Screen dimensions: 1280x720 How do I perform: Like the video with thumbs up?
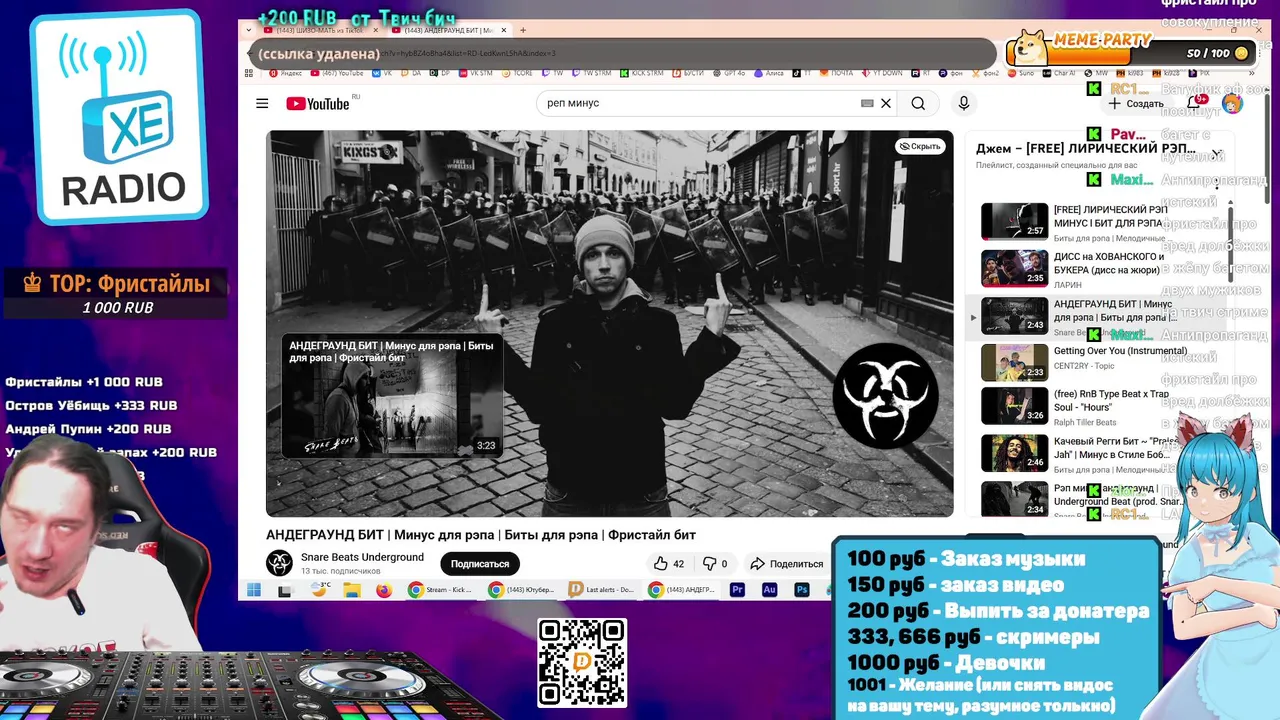669,564
